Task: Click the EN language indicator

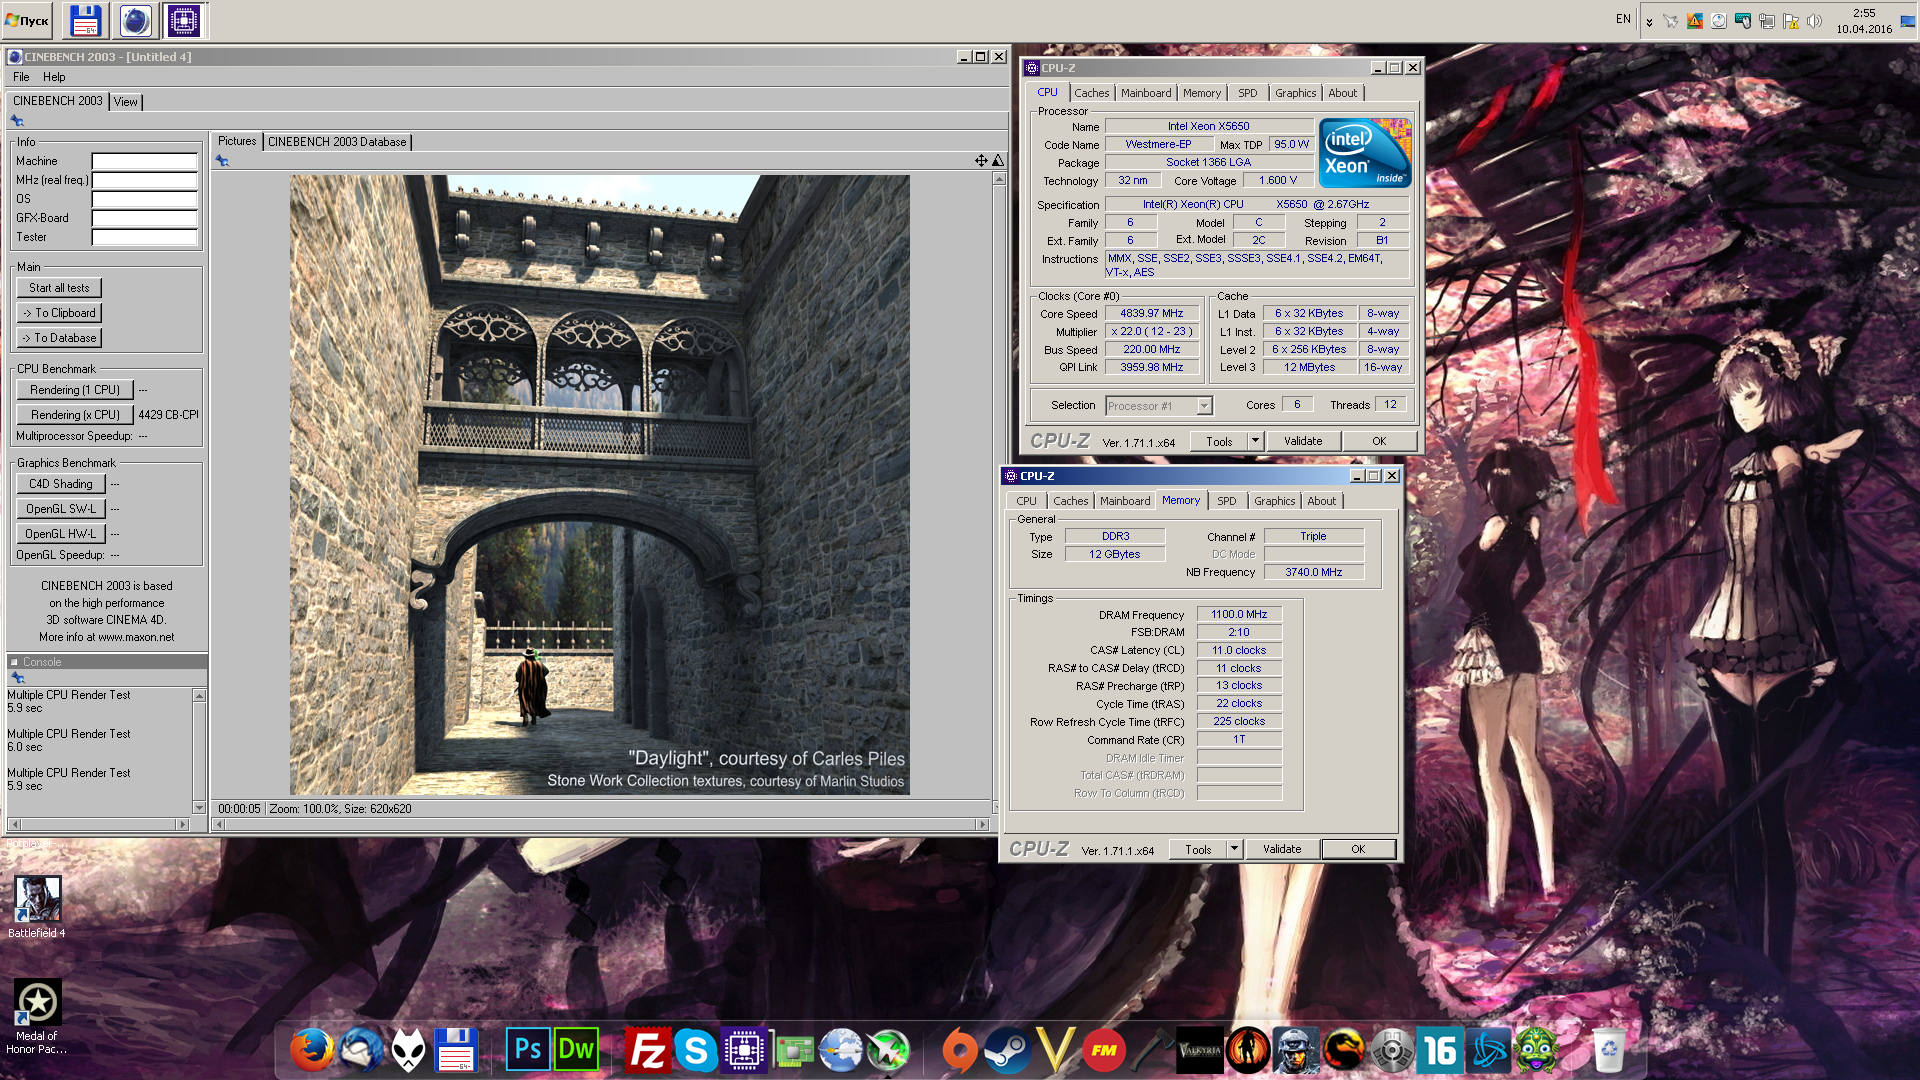Action: pos(1623,19)
